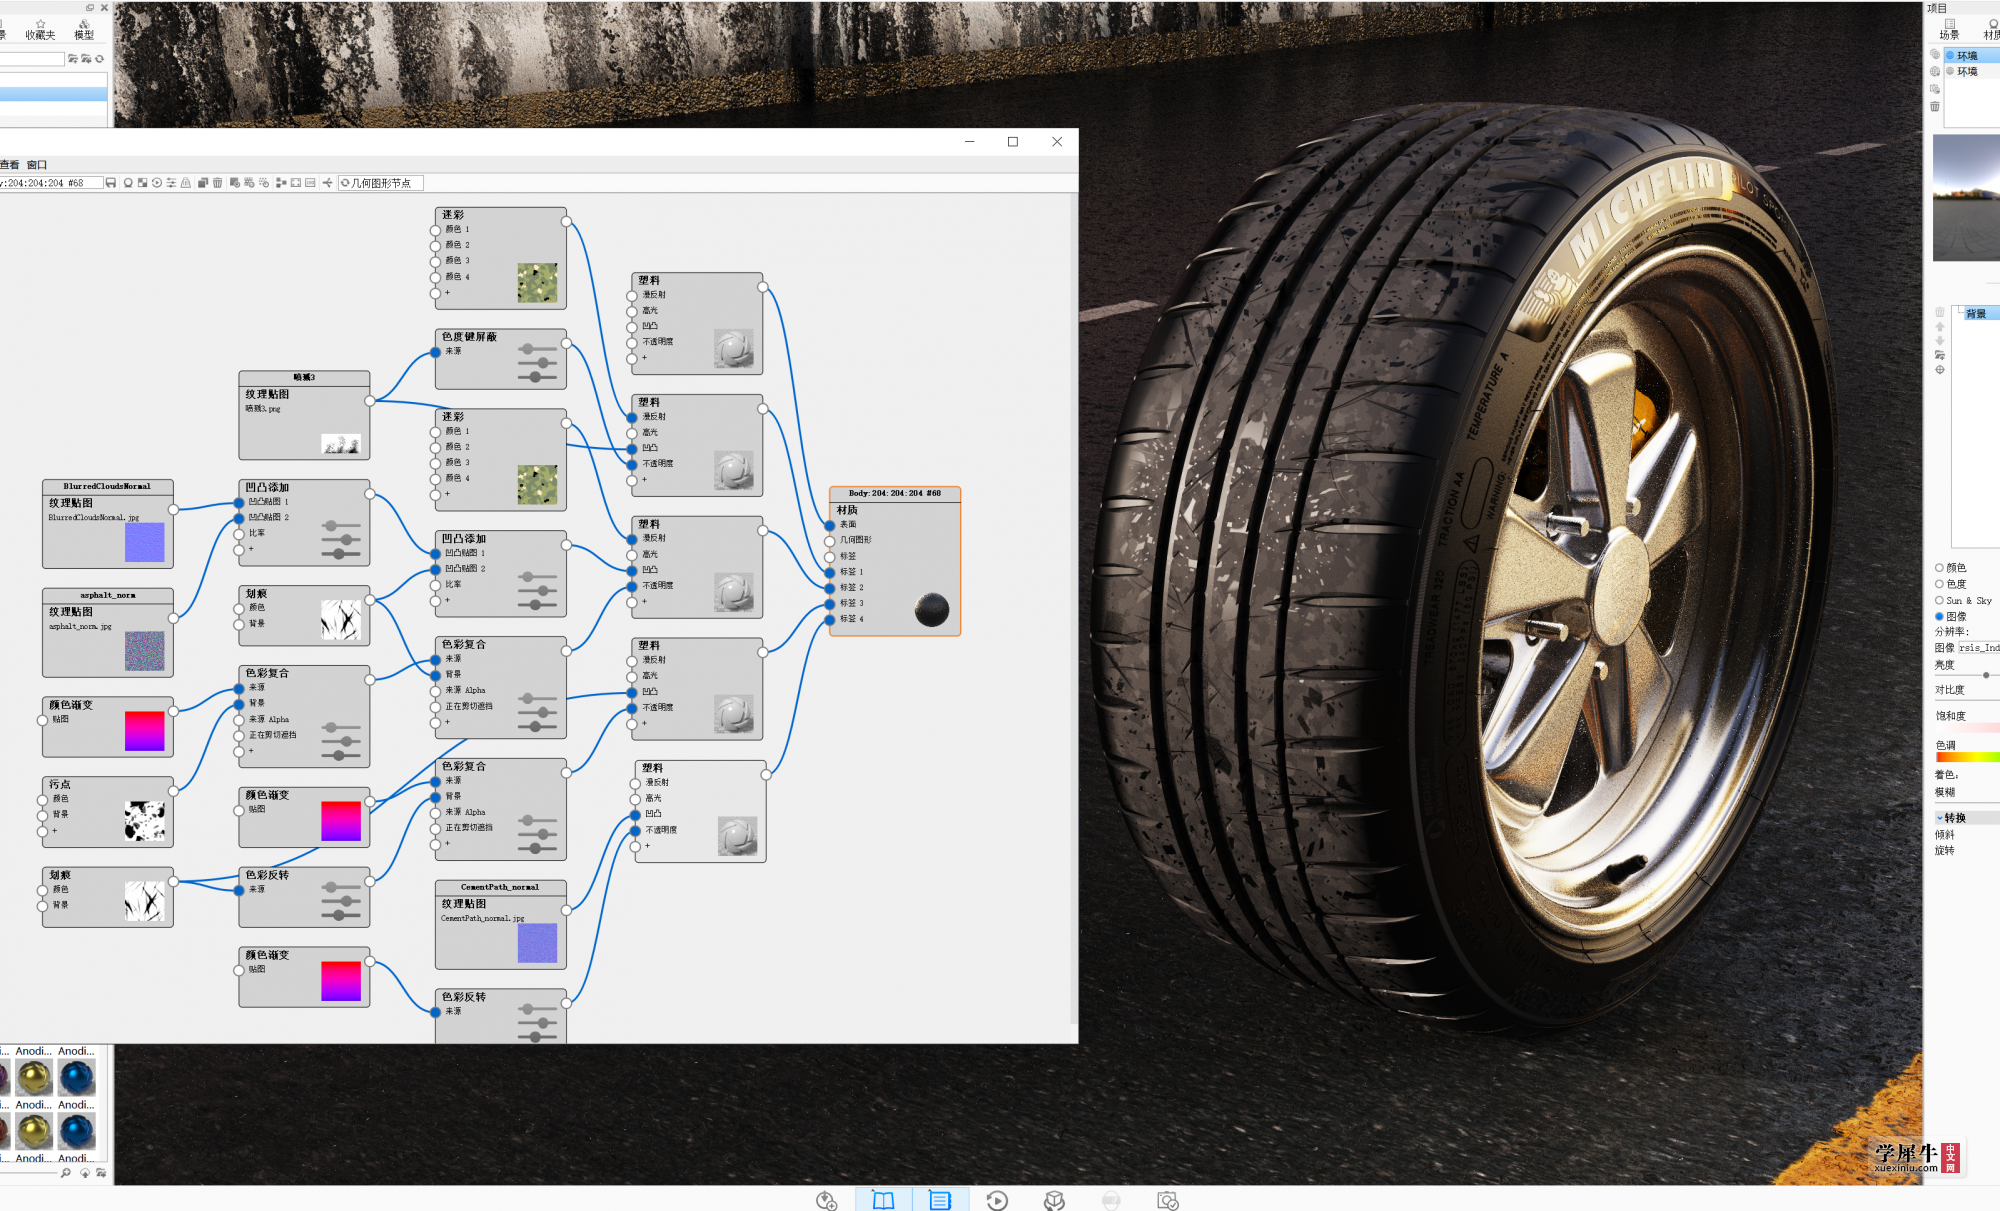Click the branch node icon beside geometry node field

click(327, 183)
